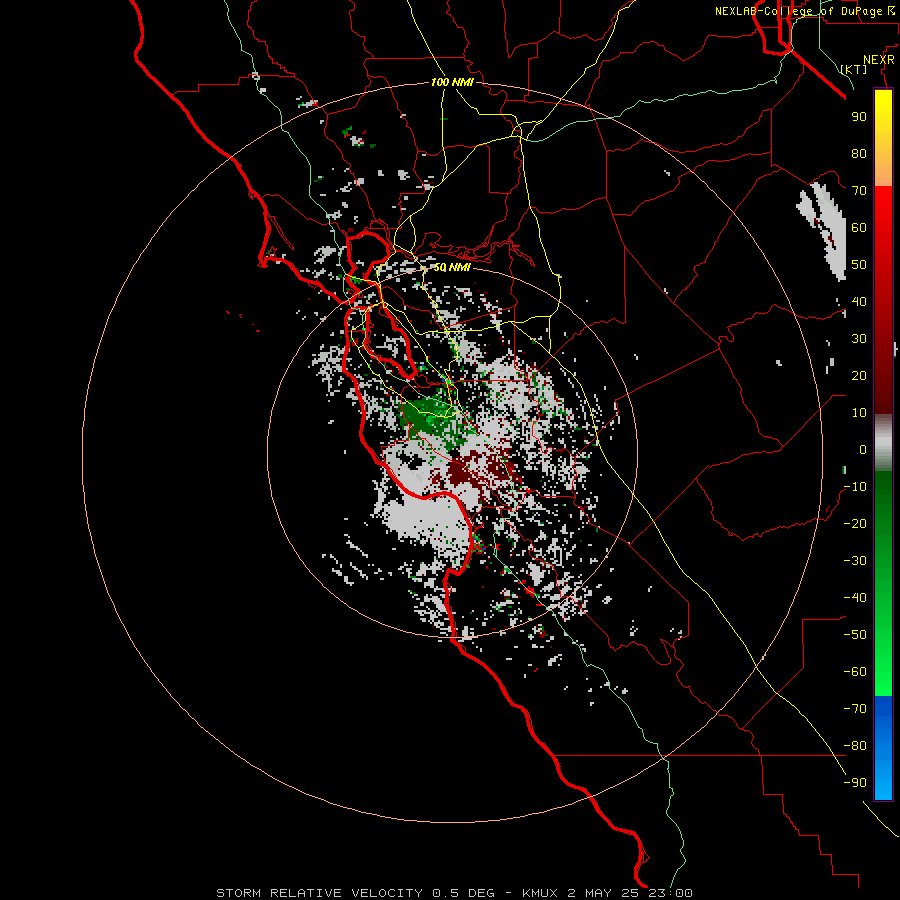Click the NEXR label near the color bar
The image size is (900, 900).
click(x=879, y=60)
